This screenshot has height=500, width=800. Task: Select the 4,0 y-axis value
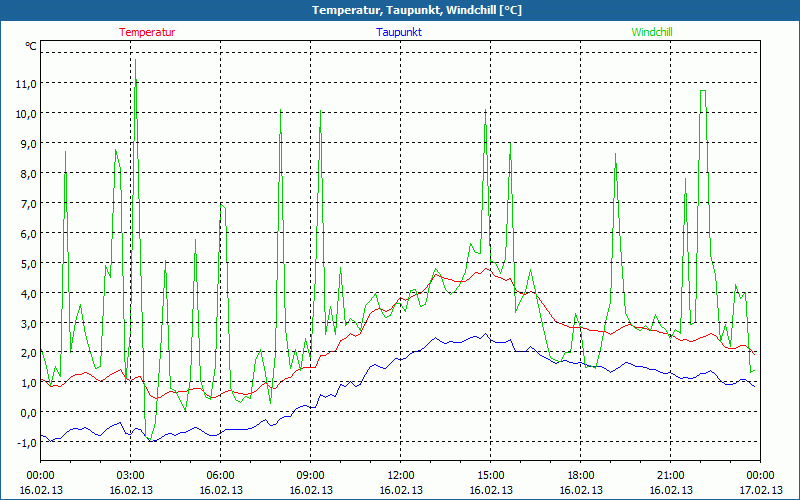[29, 293]
